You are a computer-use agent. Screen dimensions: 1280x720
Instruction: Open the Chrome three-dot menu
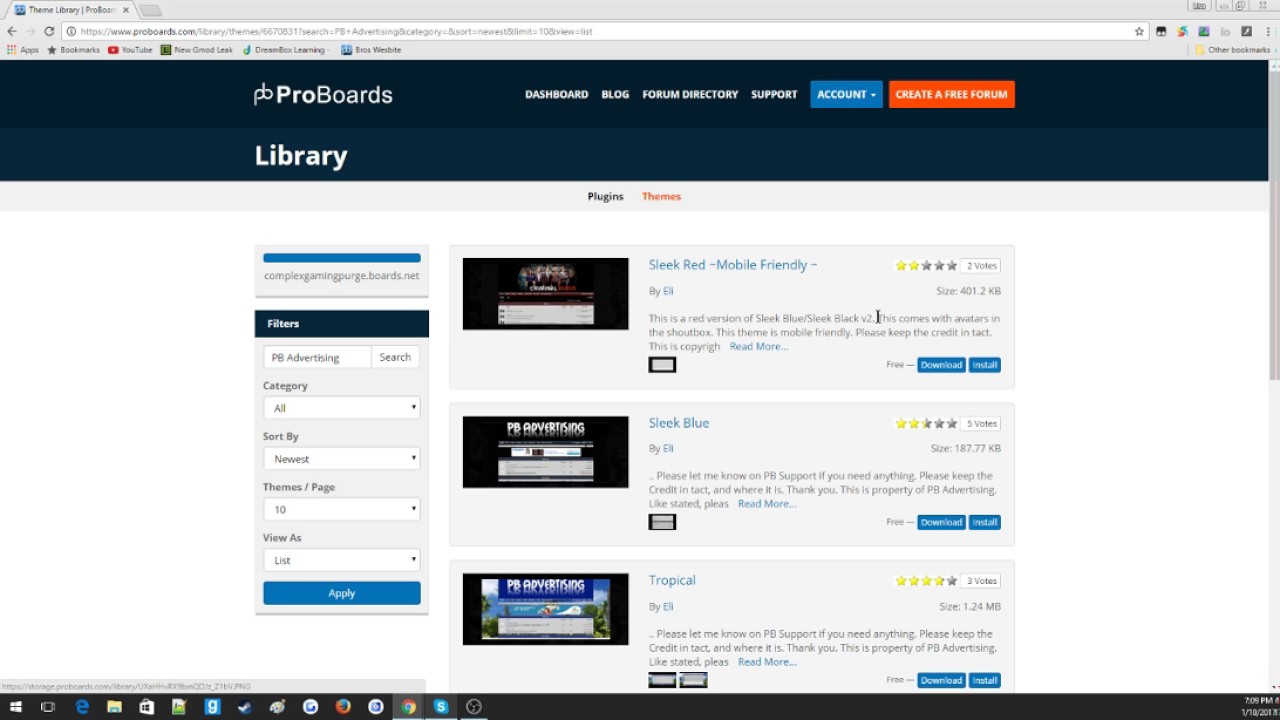[1266, 31]
